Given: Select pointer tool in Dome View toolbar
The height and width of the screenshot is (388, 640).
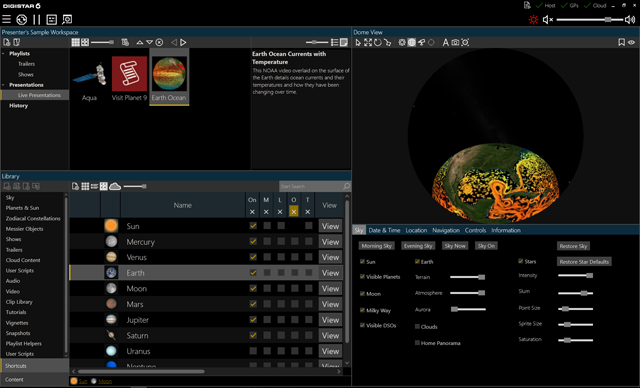Looking at the screenshot, I should point(358,42).
